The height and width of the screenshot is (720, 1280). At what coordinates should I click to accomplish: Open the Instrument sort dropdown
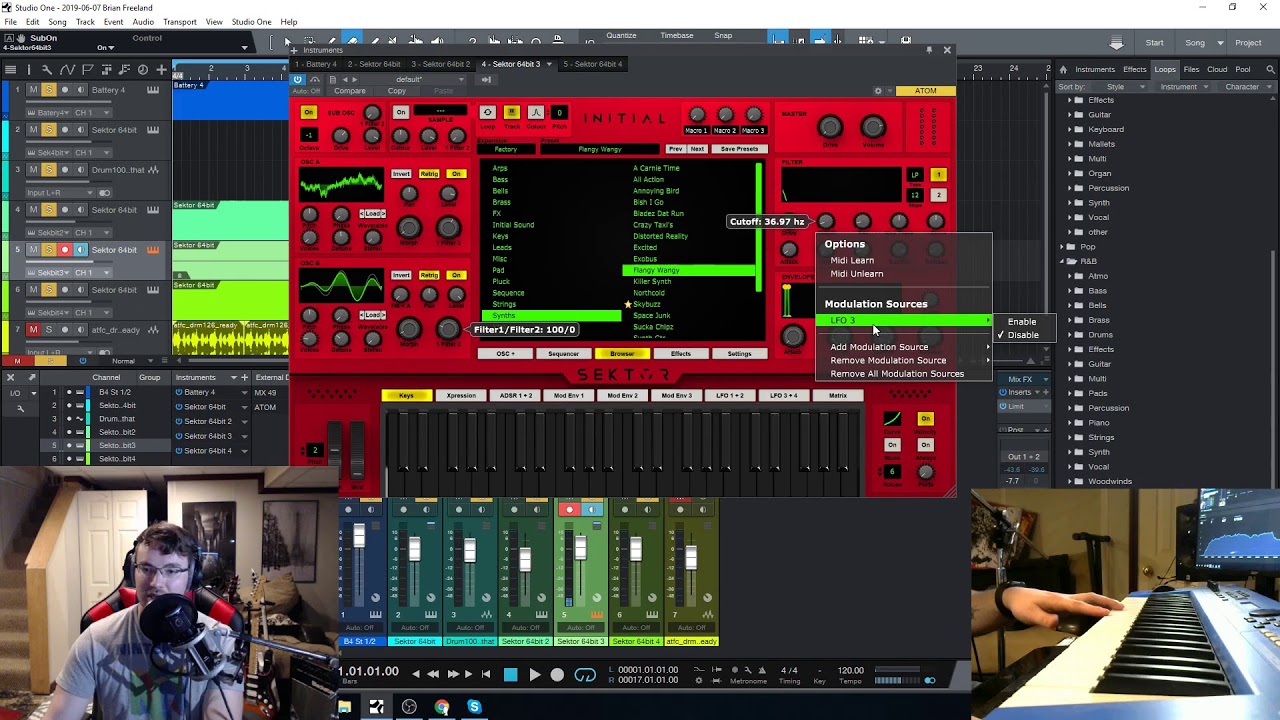[1184, 87]
